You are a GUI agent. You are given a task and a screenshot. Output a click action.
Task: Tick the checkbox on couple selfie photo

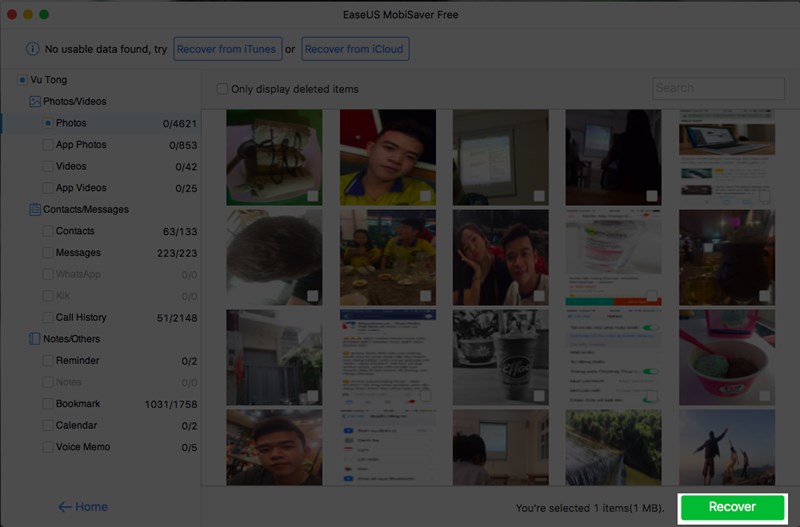539,296
